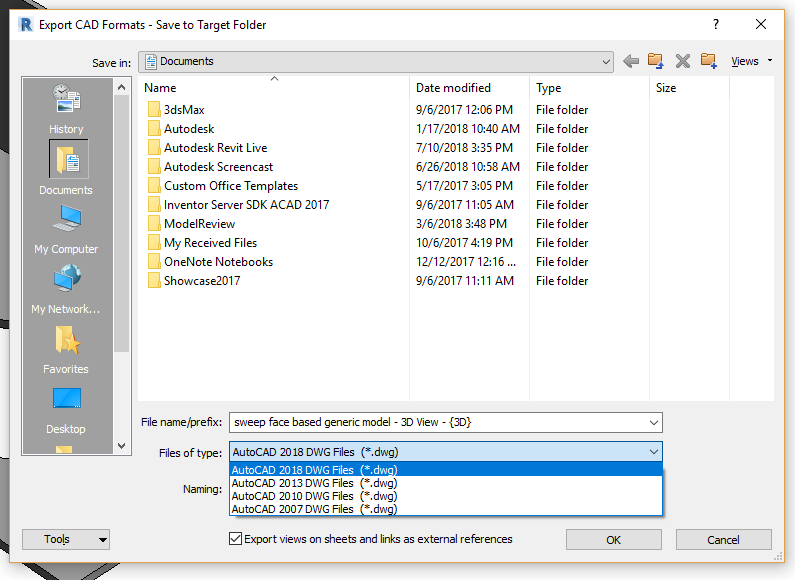This screenshot has height=580, width=795.
Task: Click date 1/17/2018 10:40 AM cell
Action: coord(467,129)
